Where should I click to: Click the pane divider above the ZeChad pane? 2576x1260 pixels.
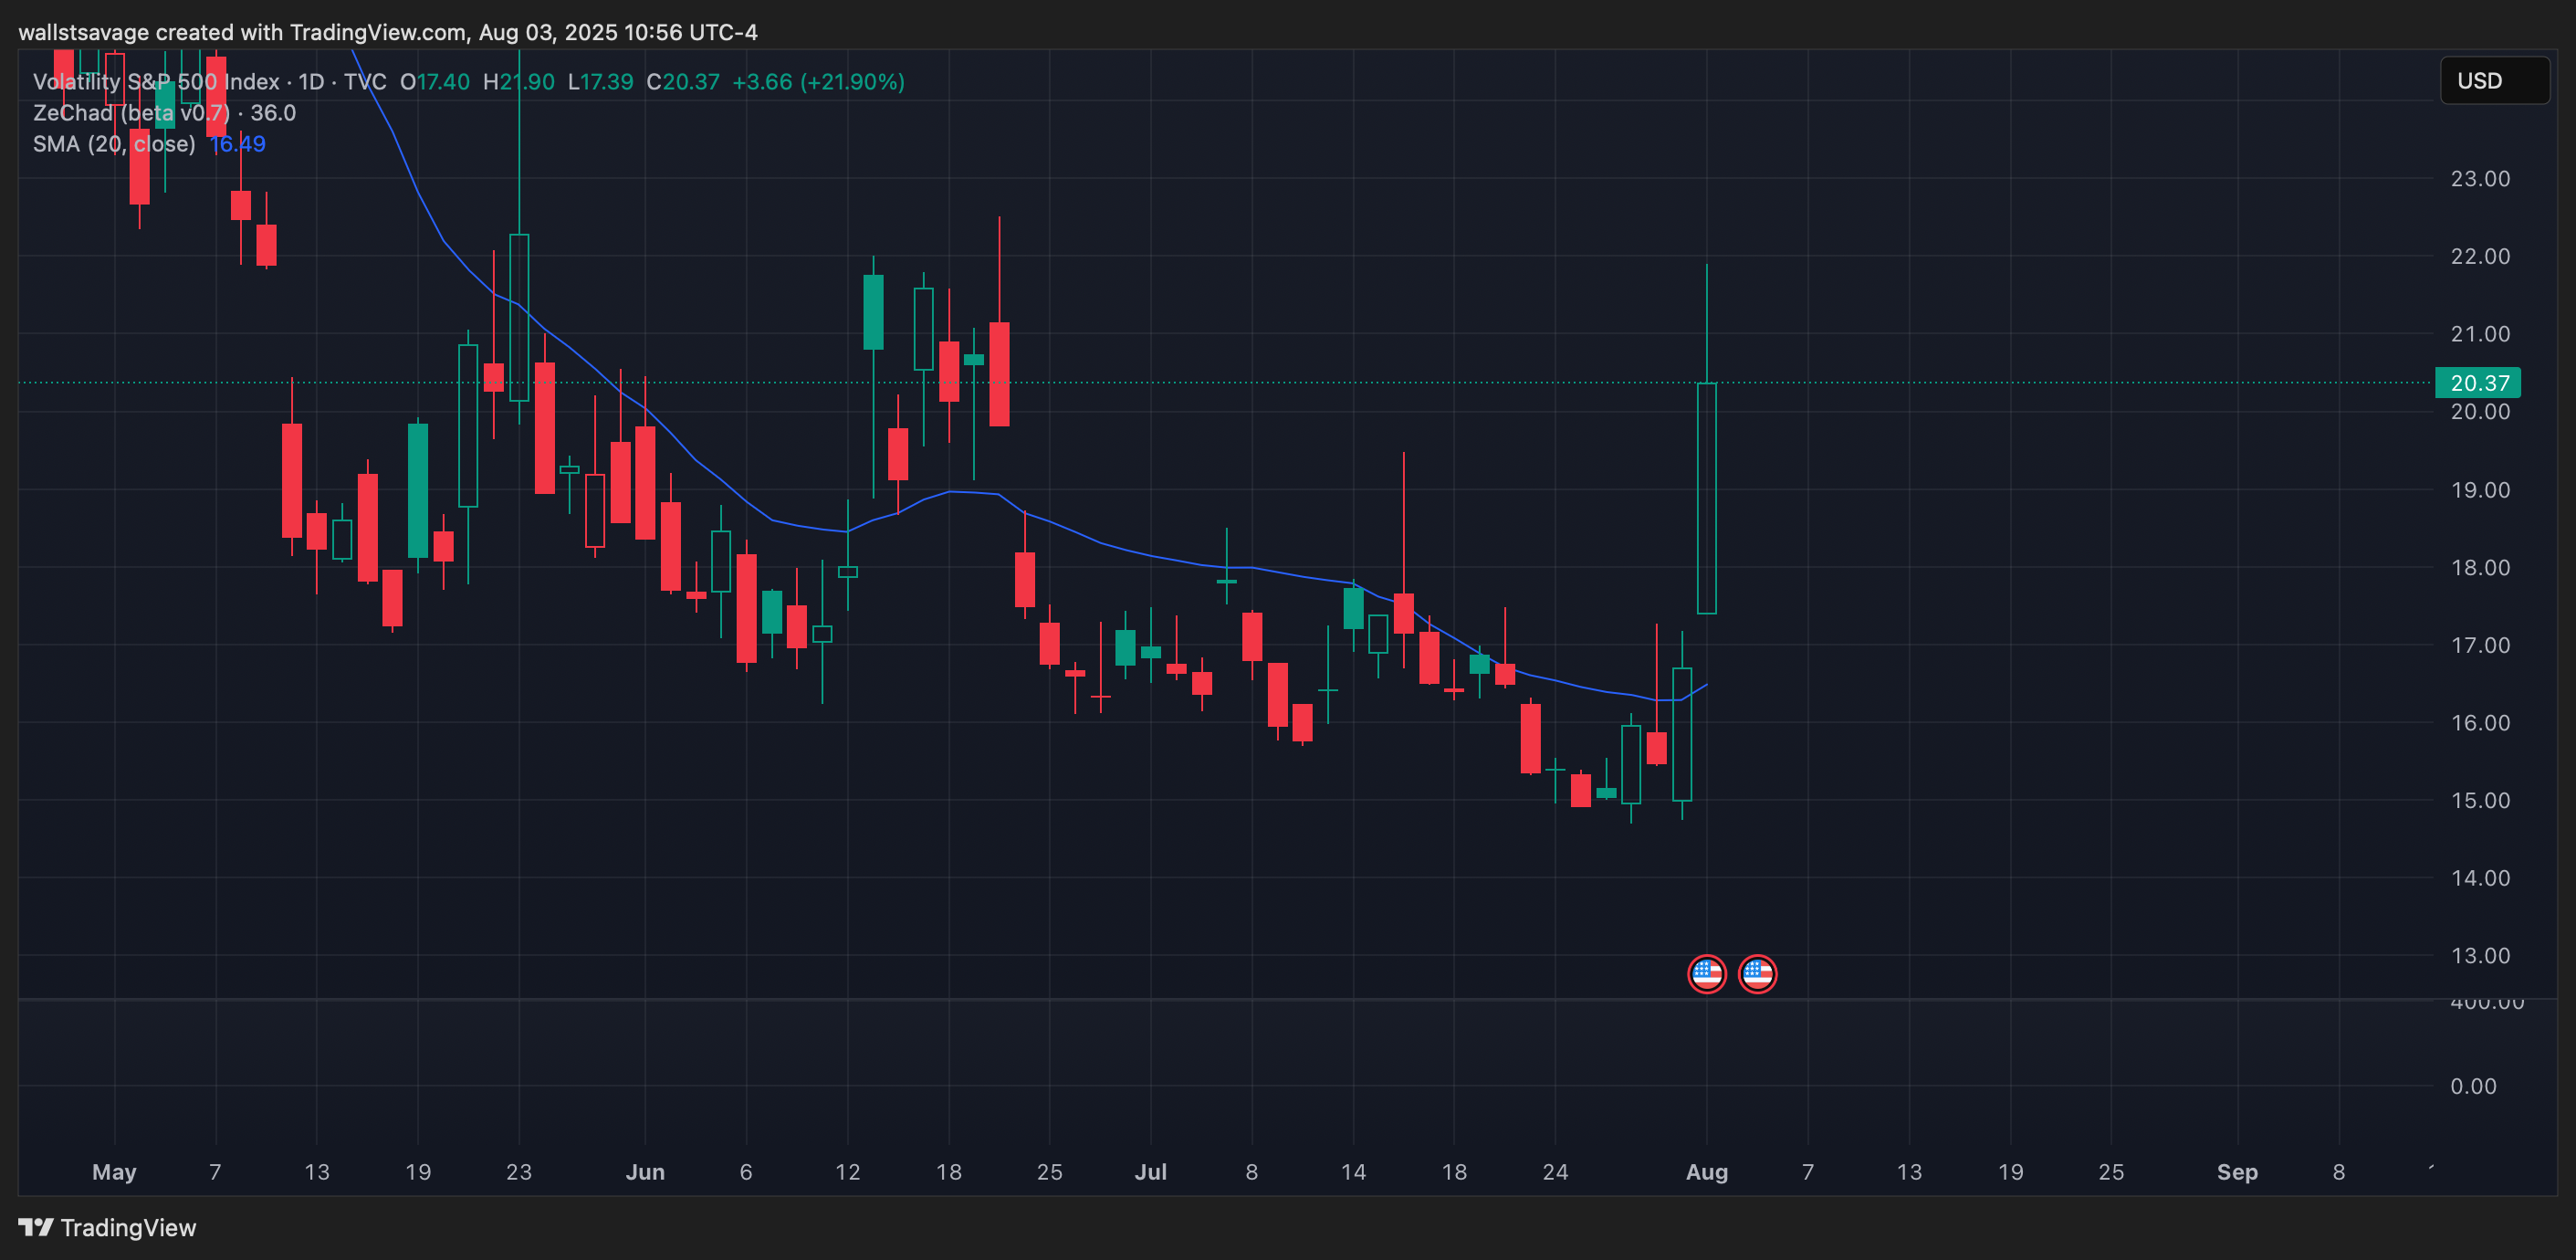coord(1200,998)
